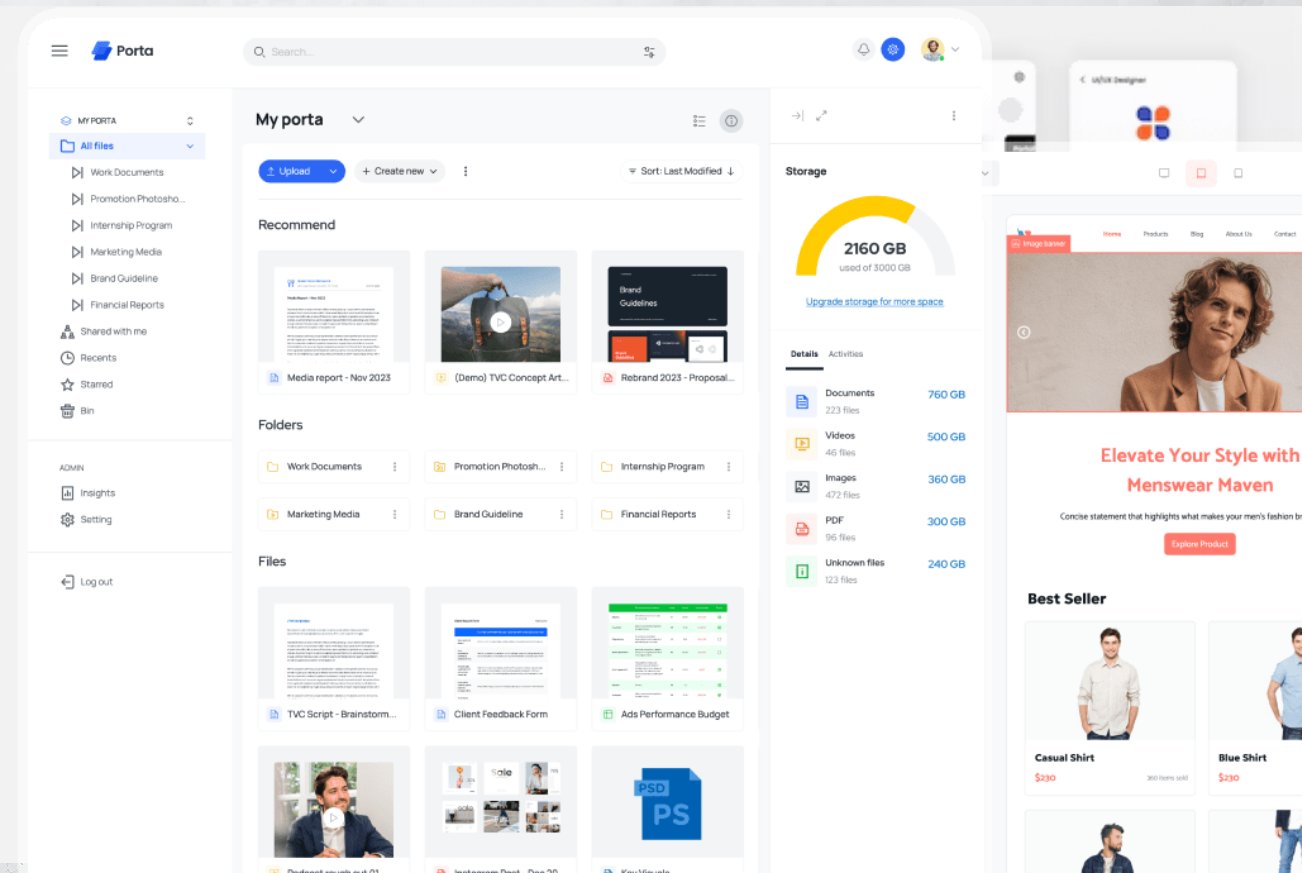Viewport: 1302px width, 873px height.
Task: Collapse the All files tree
Action: (x=190, y=147)
